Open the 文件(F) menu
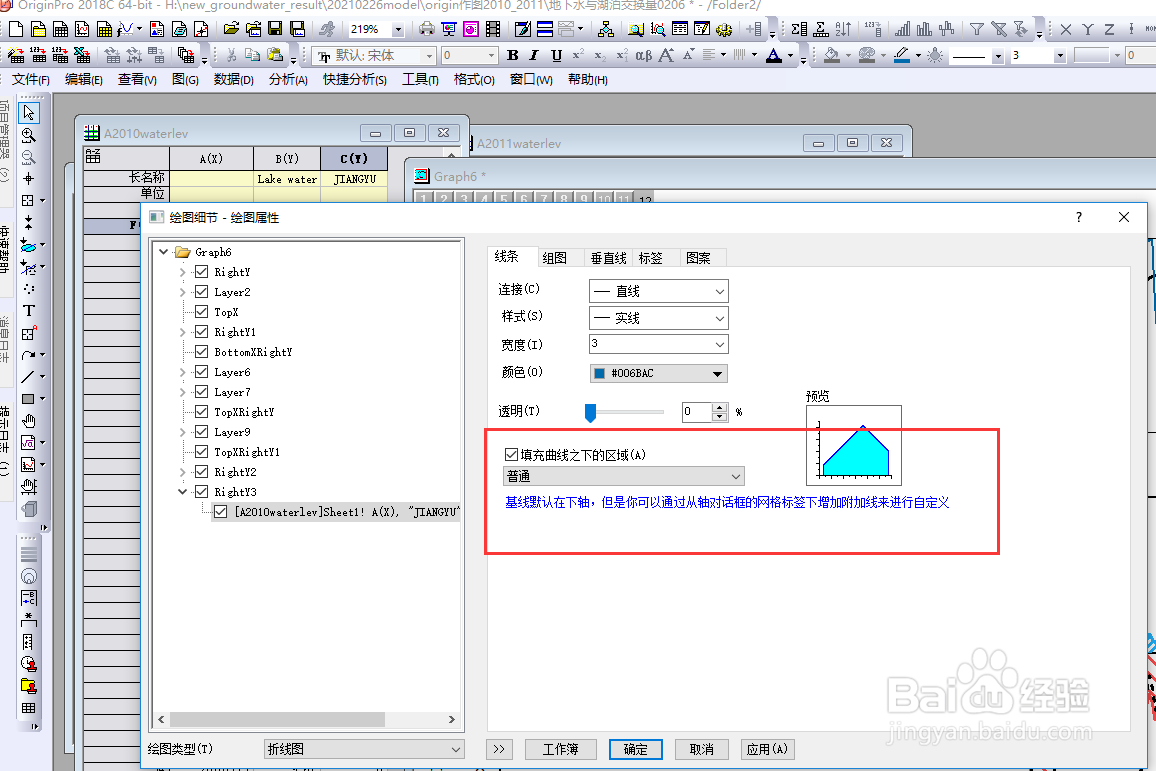1156x771 pixels. (30, 80)
